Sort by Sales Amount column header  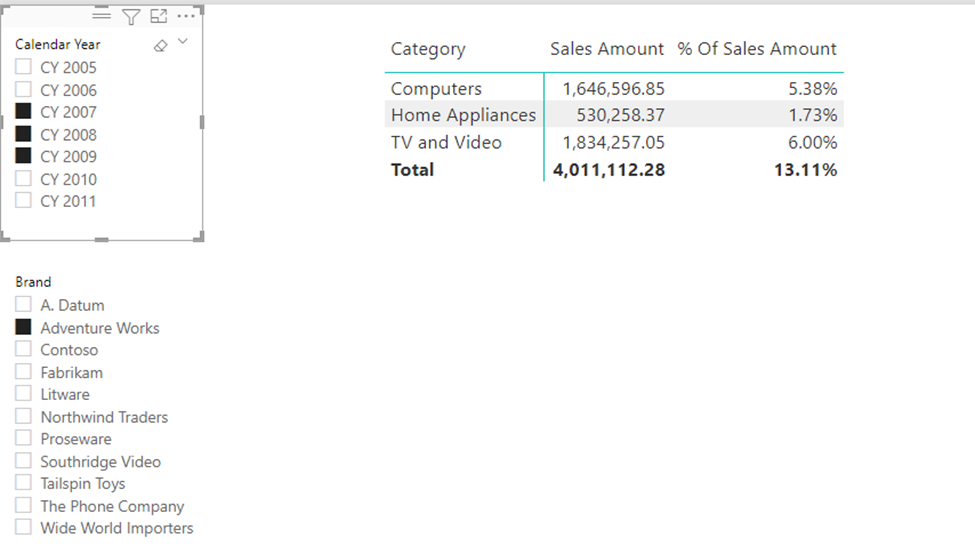point(607,49)
